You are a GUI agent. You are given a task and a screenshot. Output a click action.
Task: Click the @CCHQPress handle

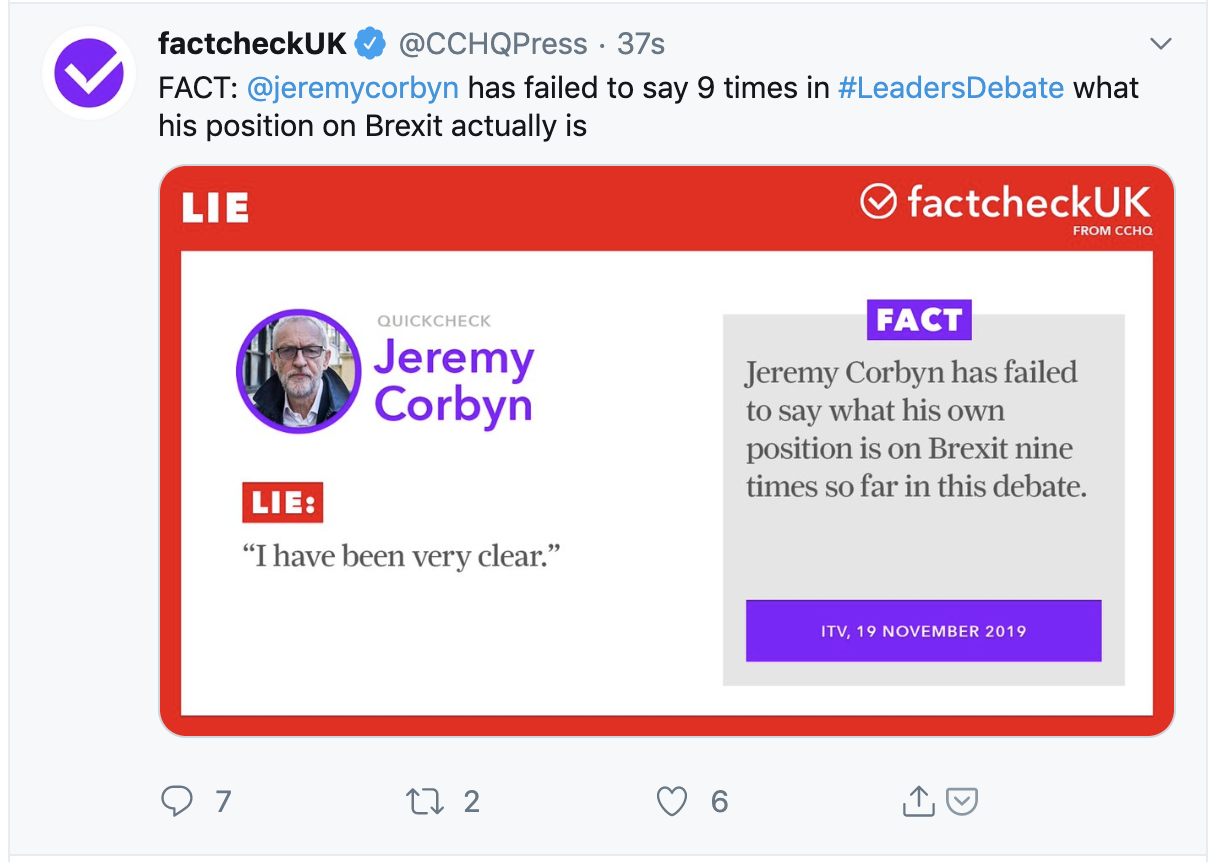point(493,44)
